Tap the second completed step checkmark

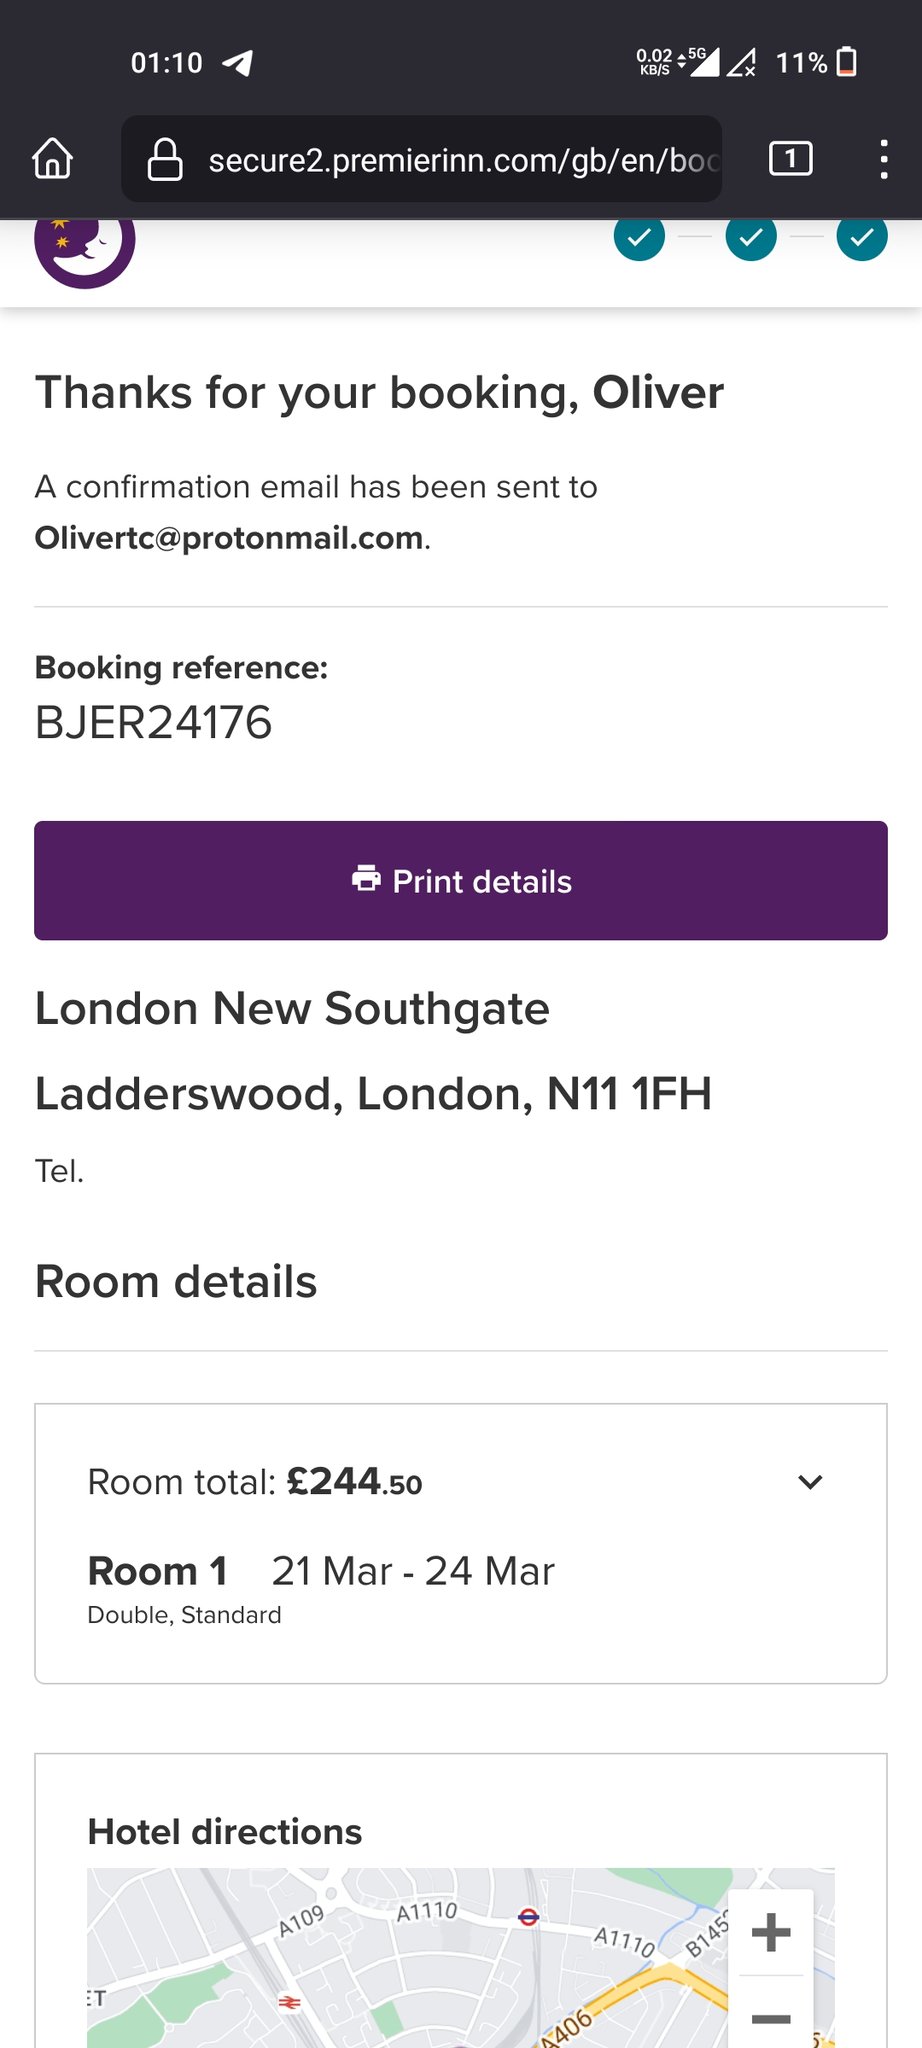tap(751, 237)
